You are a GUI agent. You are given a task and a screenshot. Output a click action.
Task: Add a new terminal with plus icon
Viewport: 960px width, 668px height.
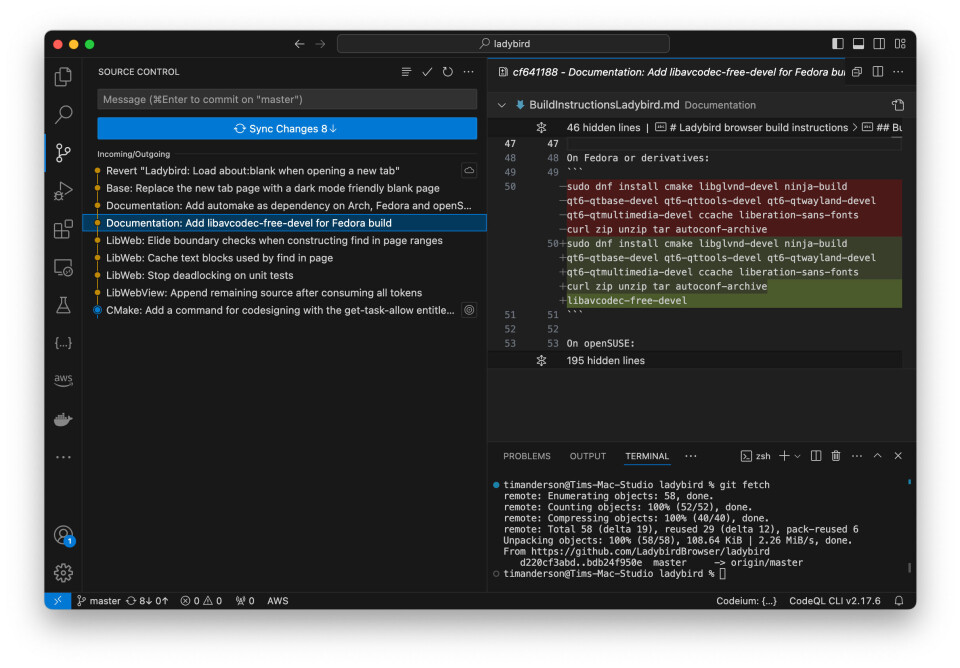coord(784,456)
